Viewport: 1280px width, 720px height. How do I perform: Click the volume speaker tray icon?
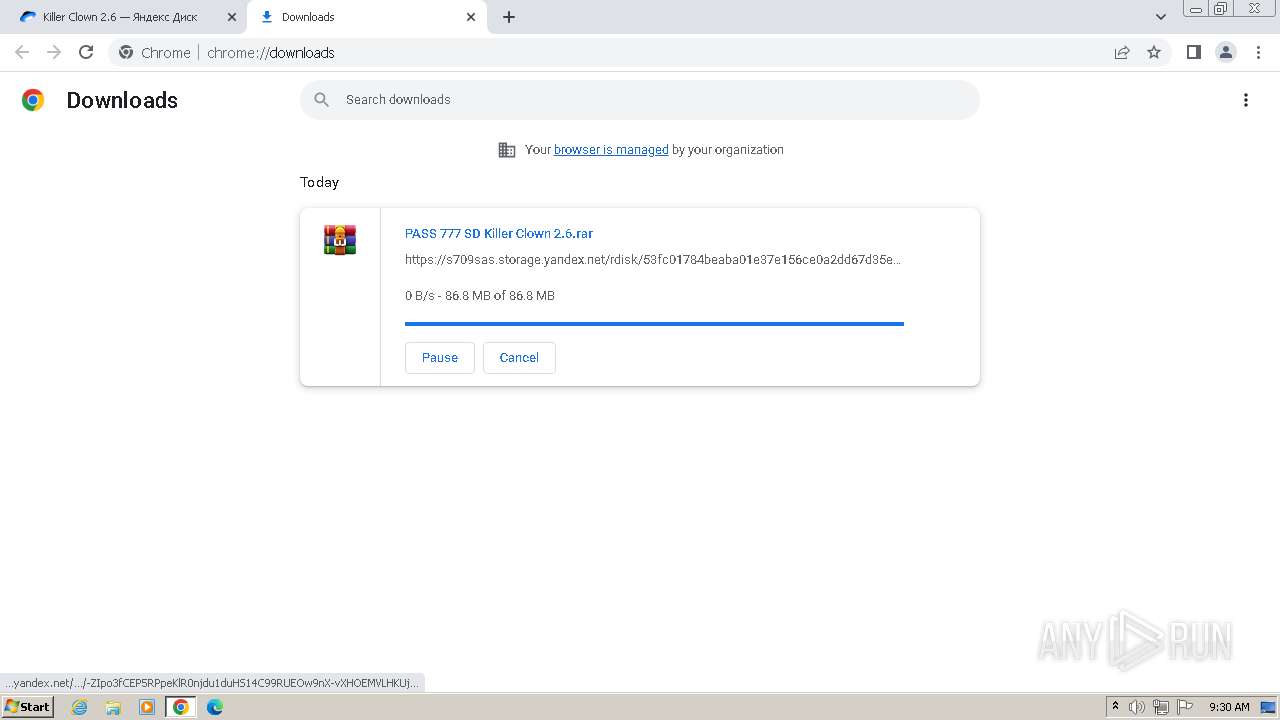click(x=1137, y=707)
